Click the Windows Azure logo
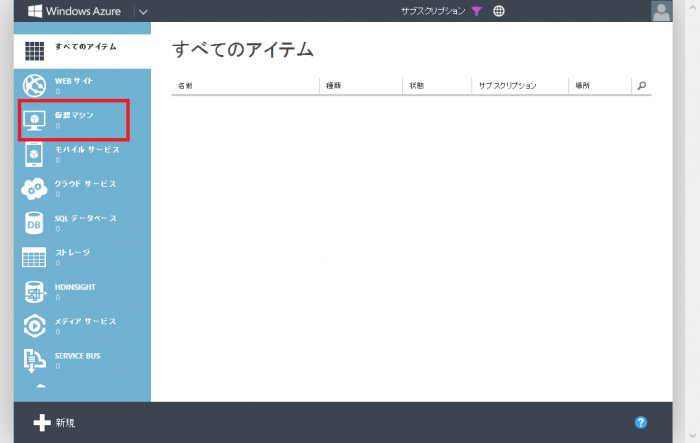This screenshot has height=443, width=700. tap(74, 11)
